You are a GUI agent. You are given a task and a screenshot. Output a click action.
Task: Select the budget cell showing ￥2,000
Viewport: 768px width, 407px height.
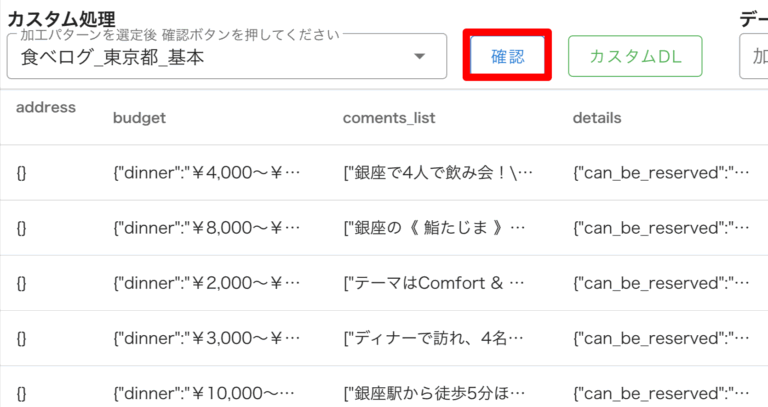click(206, 283)
